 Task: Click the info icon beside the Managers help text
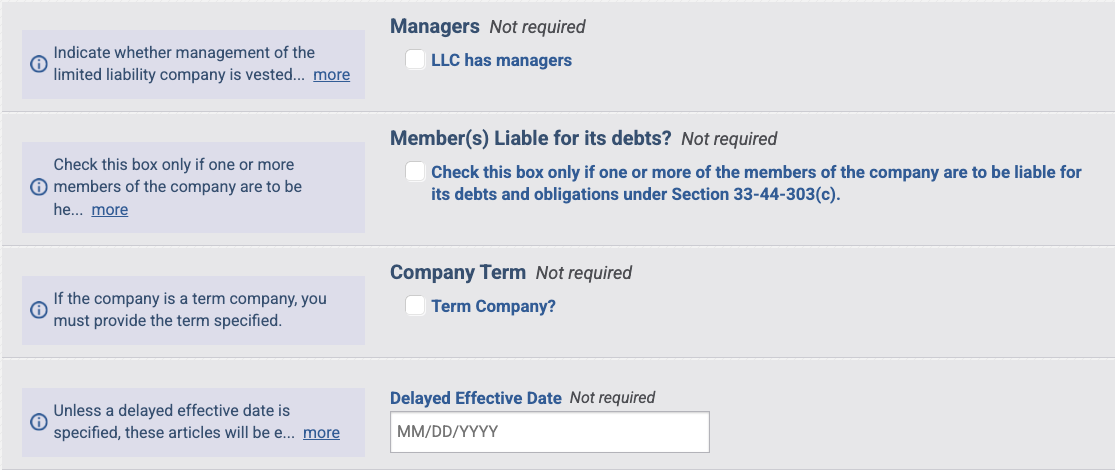pyautogui.click(x=38, y=64)
